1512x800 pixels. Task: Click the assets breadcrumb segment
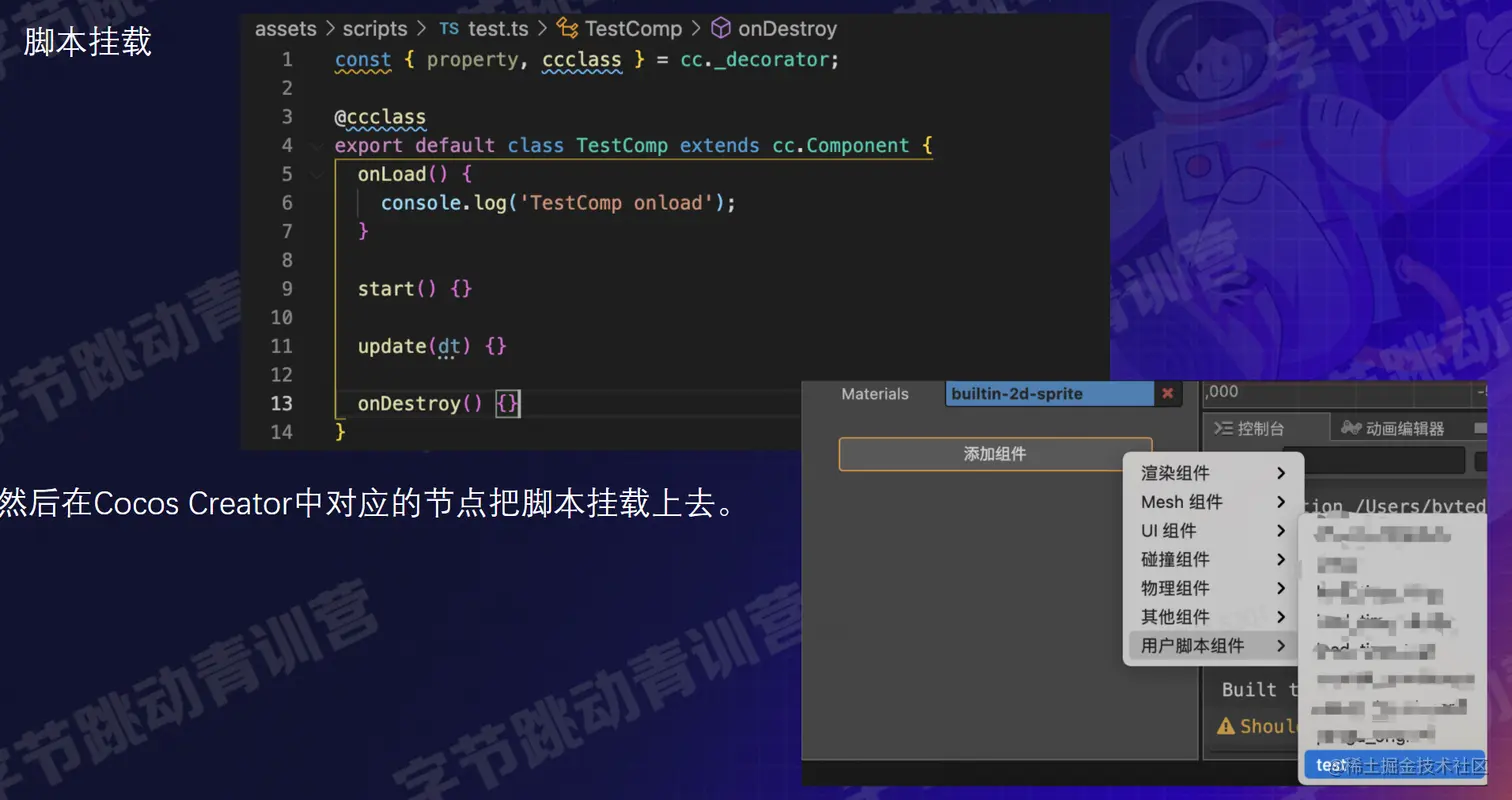tap(286, 29)
